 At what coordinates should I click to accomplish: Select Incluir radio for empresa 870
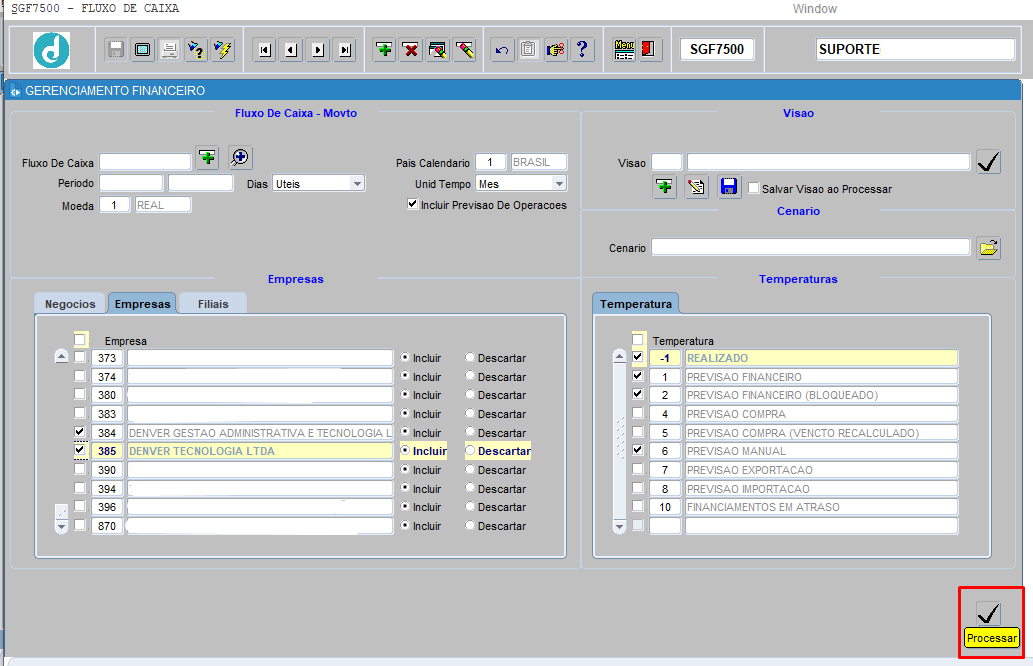[405, 526]
